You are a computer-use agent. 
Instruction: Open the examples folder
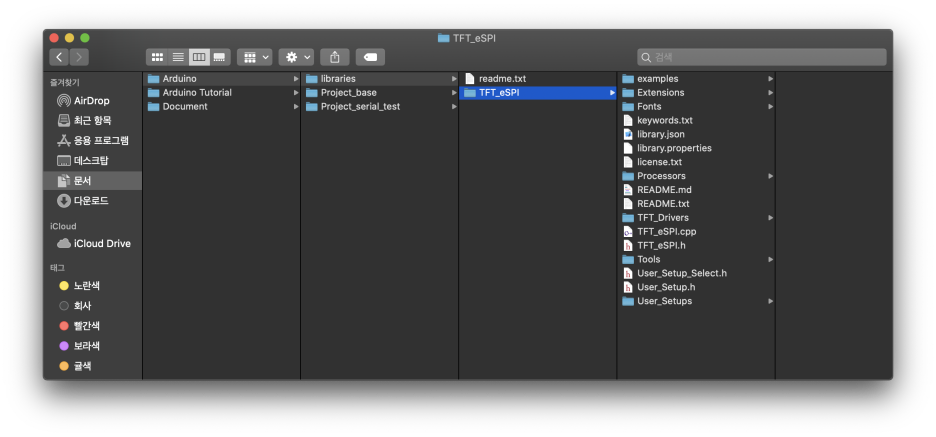(x=696, y=79)
